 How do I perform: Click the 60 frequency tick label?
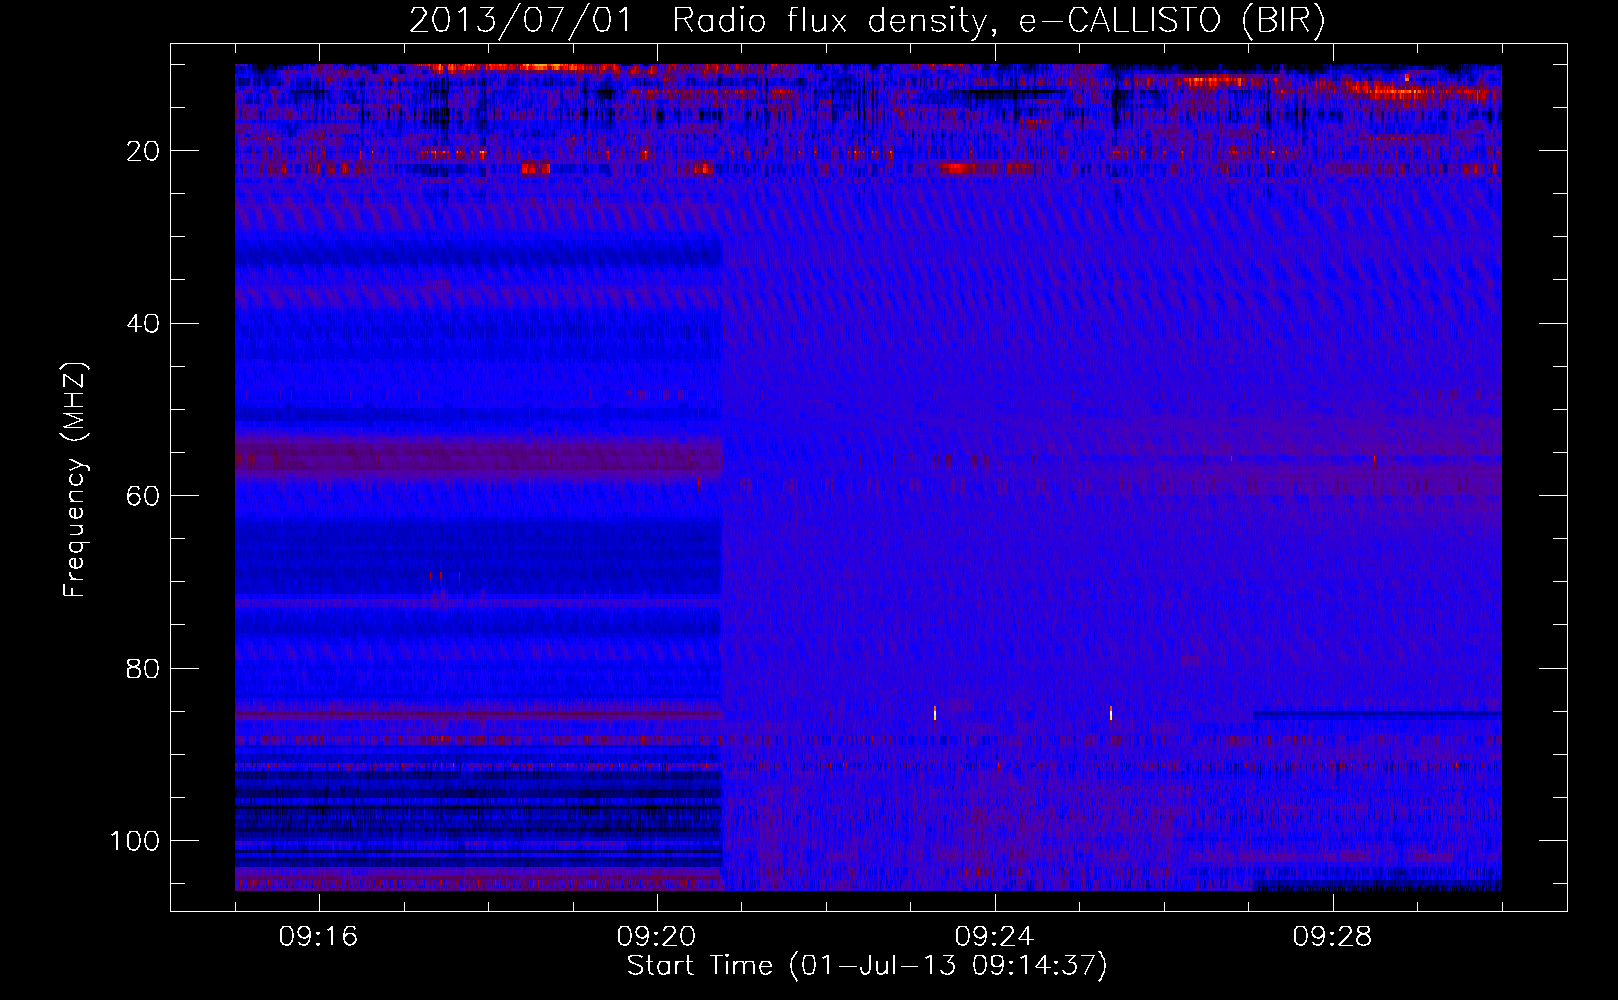click(144, 496)
